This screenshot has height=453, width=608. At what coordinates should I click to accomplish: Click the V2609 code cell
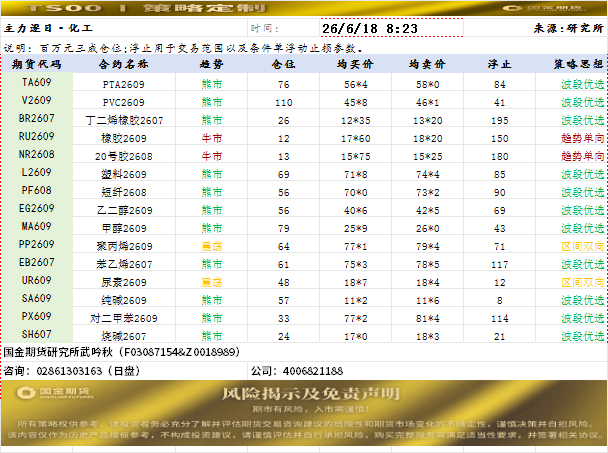pos(37,100)
